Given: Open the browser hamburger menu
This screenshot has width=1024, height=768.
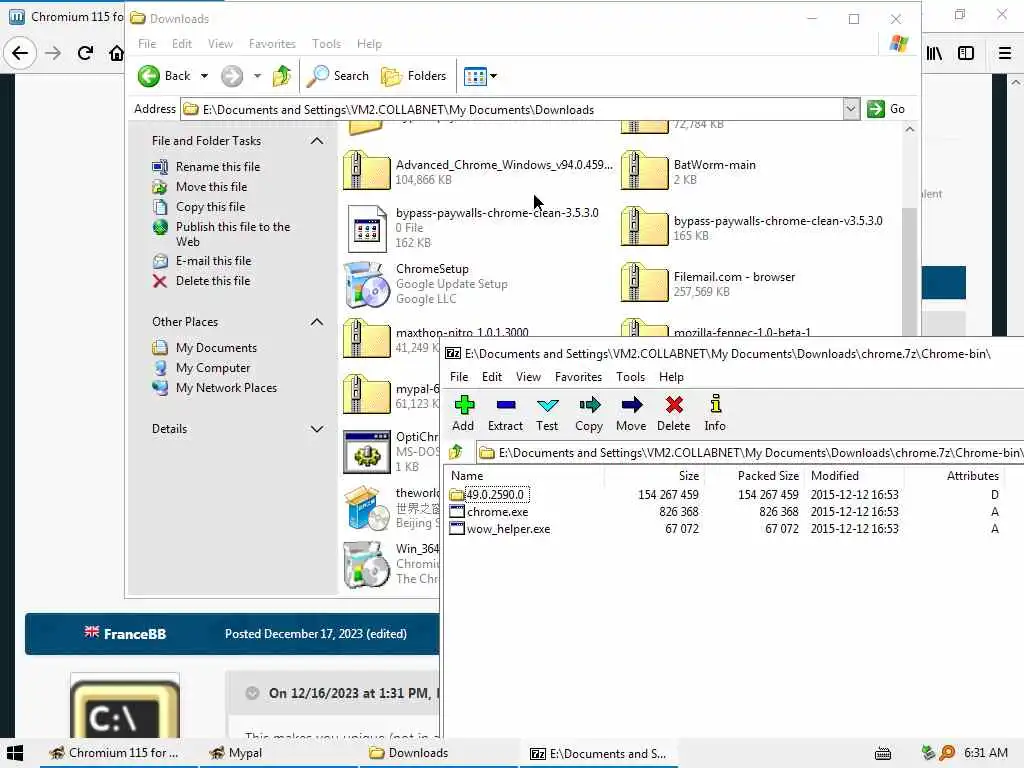Looking at the screenshot, I should click(1005, 54).
